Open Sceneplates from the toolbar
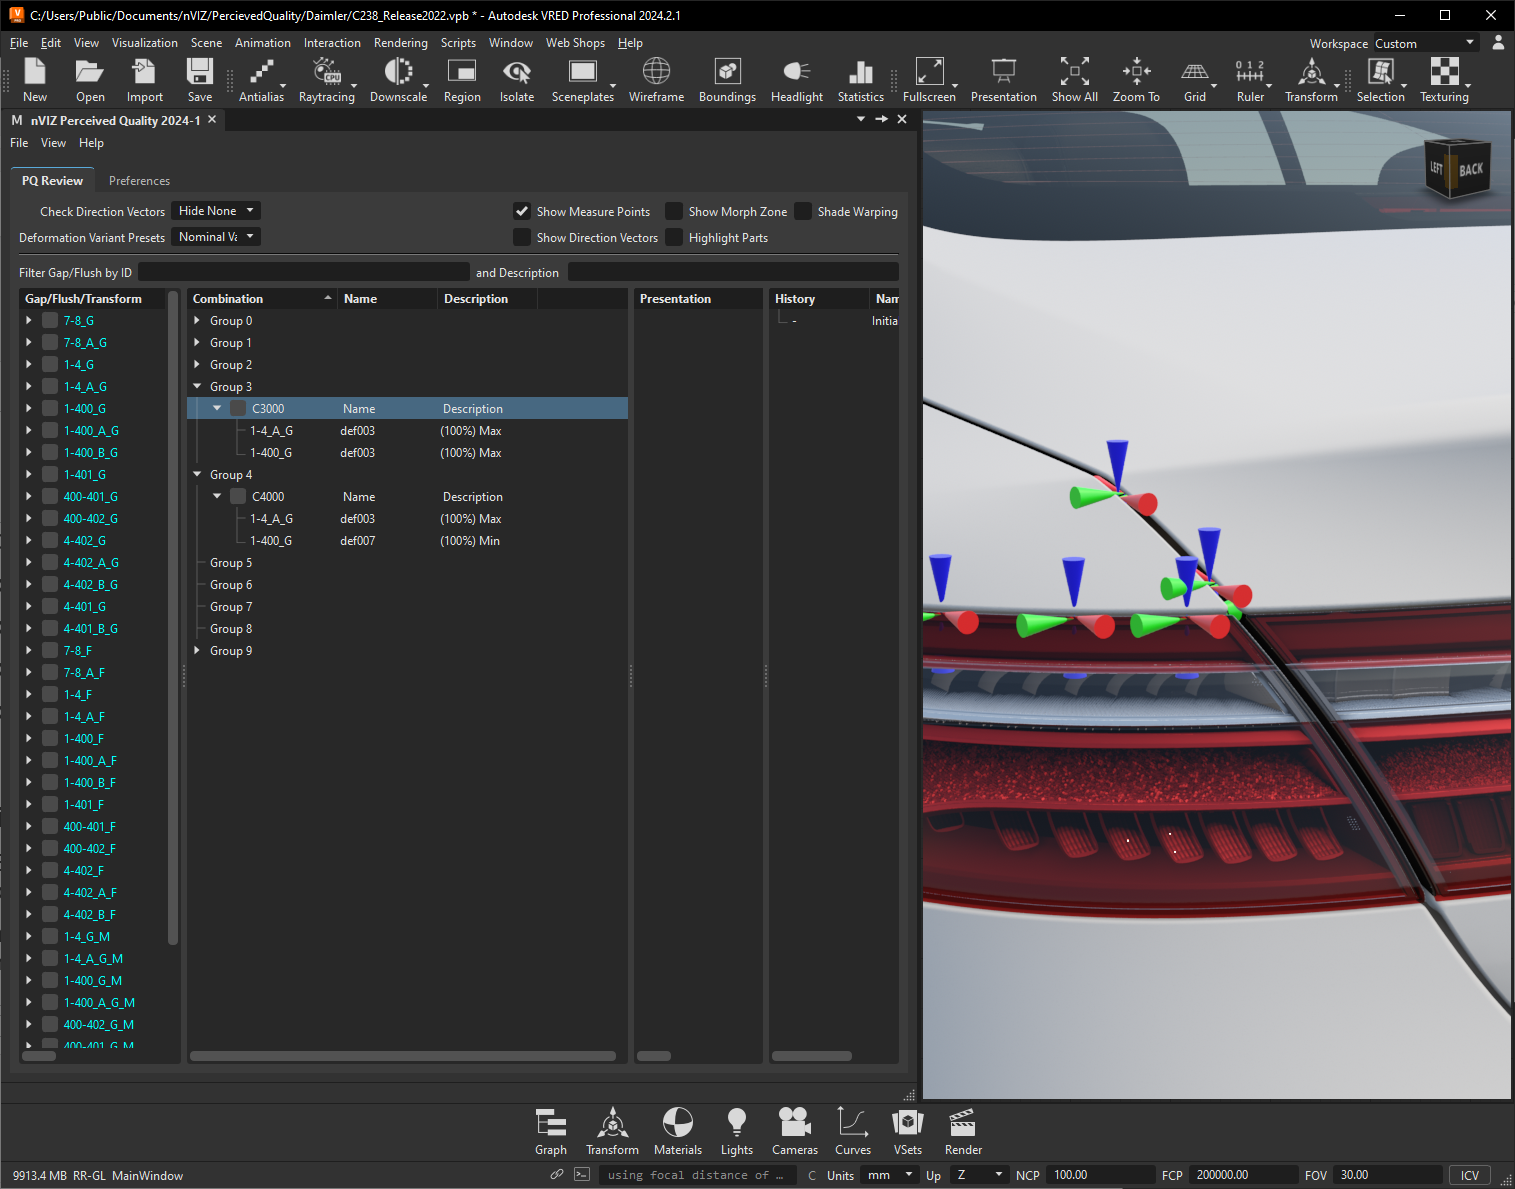The image size is (1515, 1189). (583, 80)
